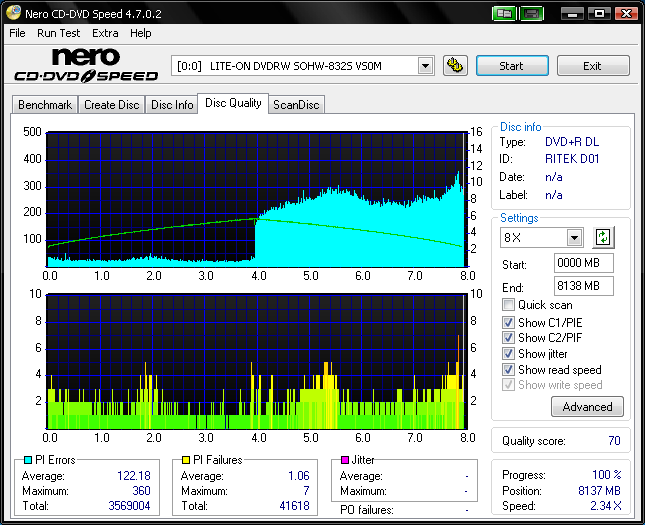Open the Extra menu
Viewport: 645px width, 525px height.
105,33
